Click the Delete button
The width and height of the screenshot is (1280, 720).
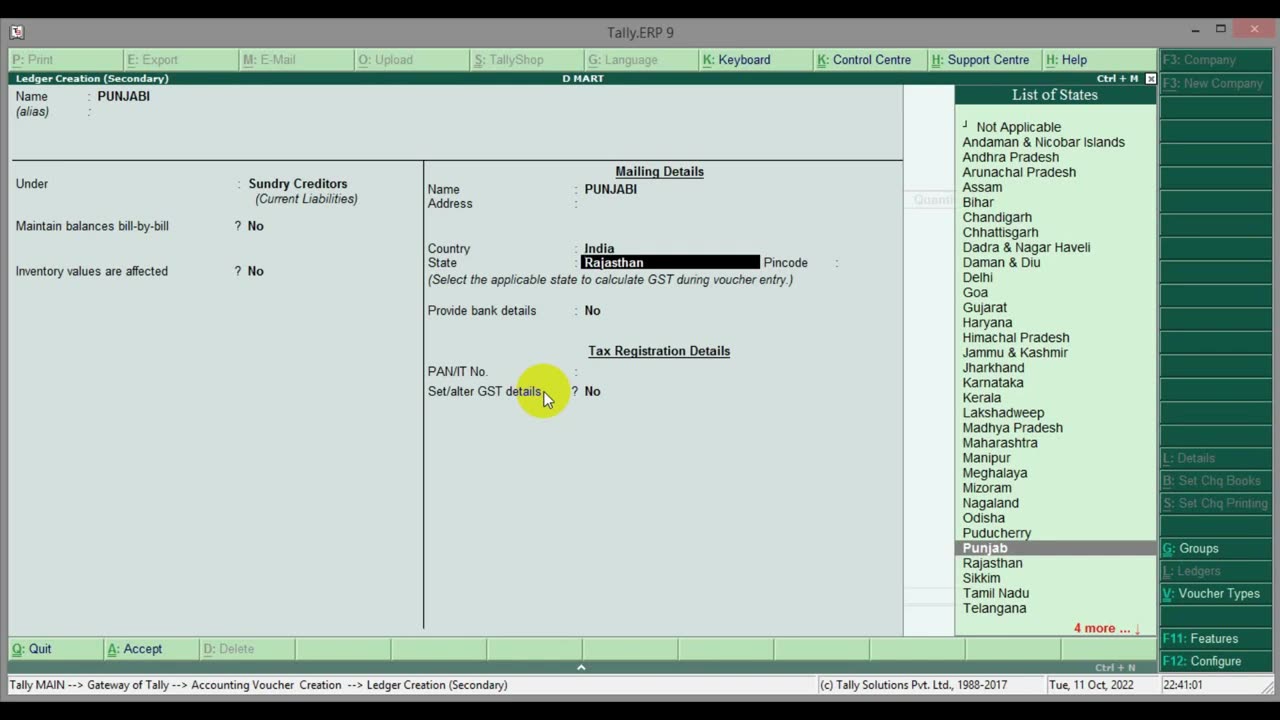point(247,649)
